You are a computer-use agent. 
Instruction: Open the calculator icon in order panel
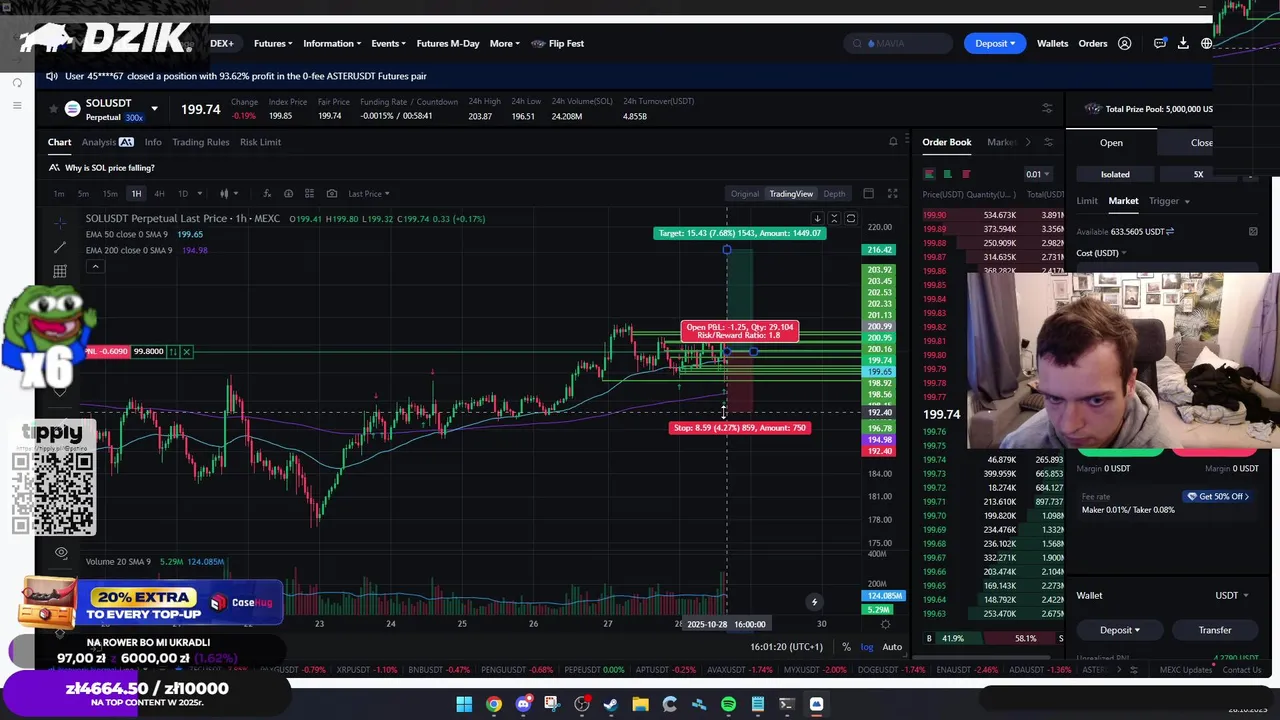click(x=1253, y=232)
